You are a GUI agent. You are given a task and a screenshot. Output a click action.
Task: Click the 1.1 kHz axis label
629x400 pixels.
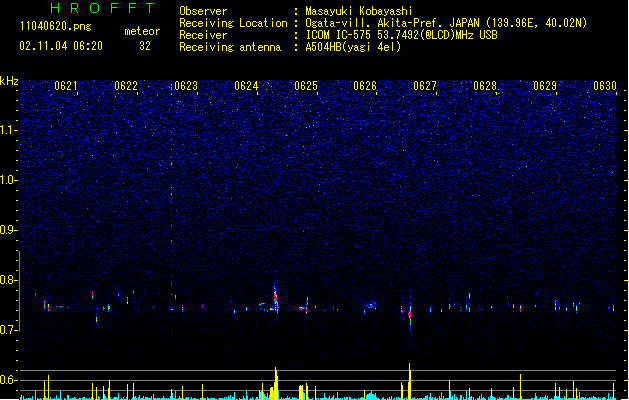pos(8,130)
